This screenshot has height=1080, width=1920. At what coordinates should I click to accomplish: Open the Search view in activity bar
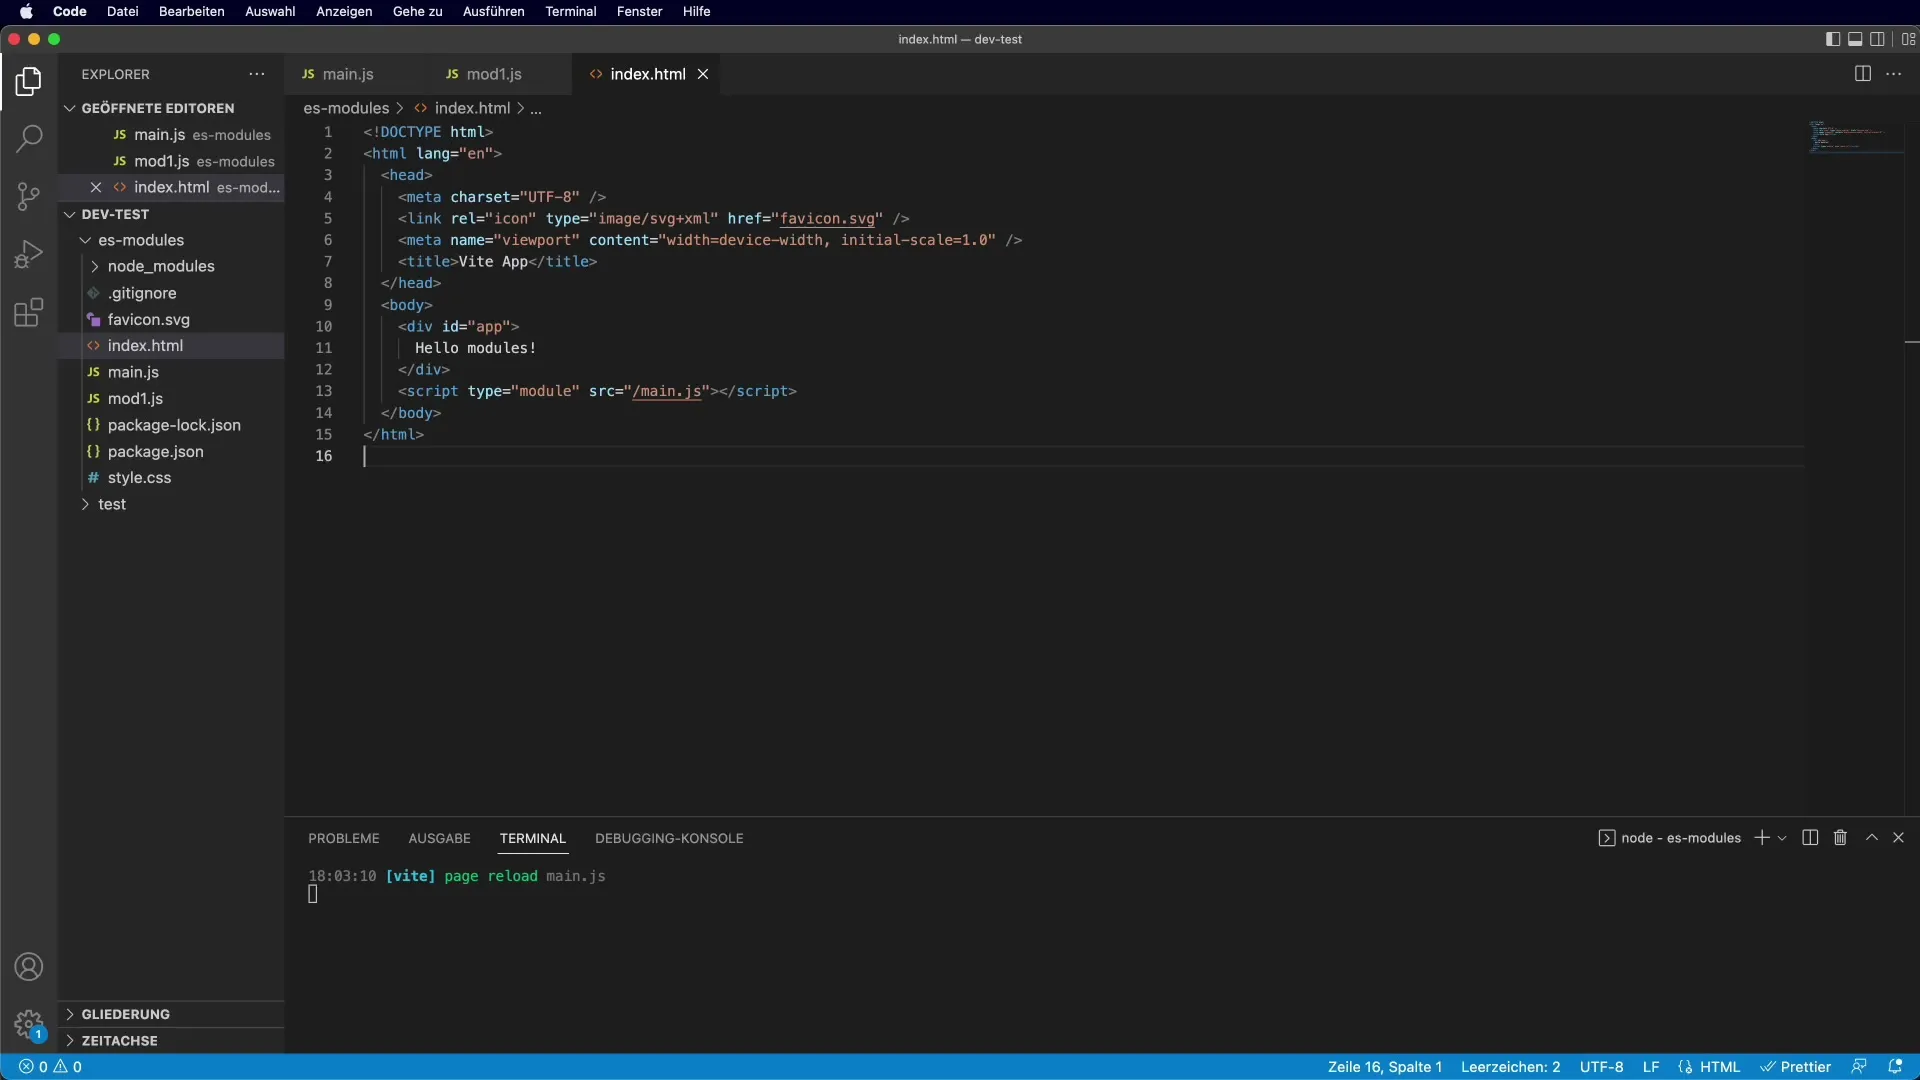pyautogui.click(x=29, y=138)
